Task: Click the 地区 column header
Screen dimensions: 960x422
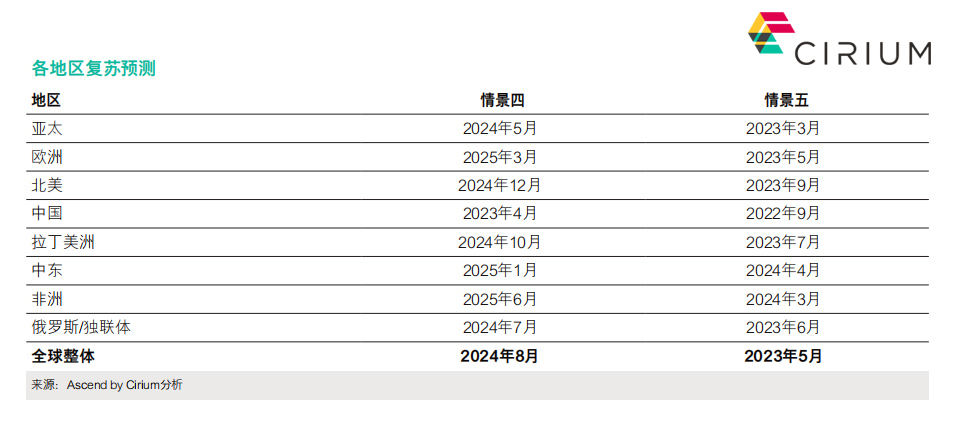Action: point(46,100)
